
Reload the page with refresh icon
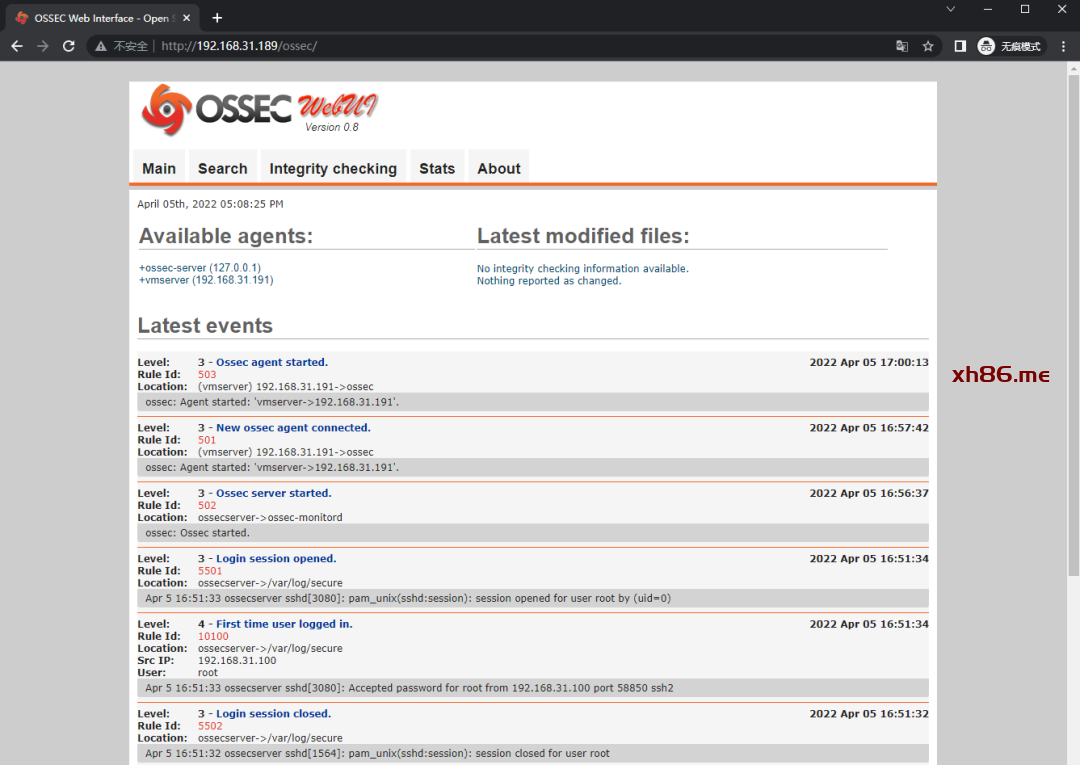click(69, 46)
